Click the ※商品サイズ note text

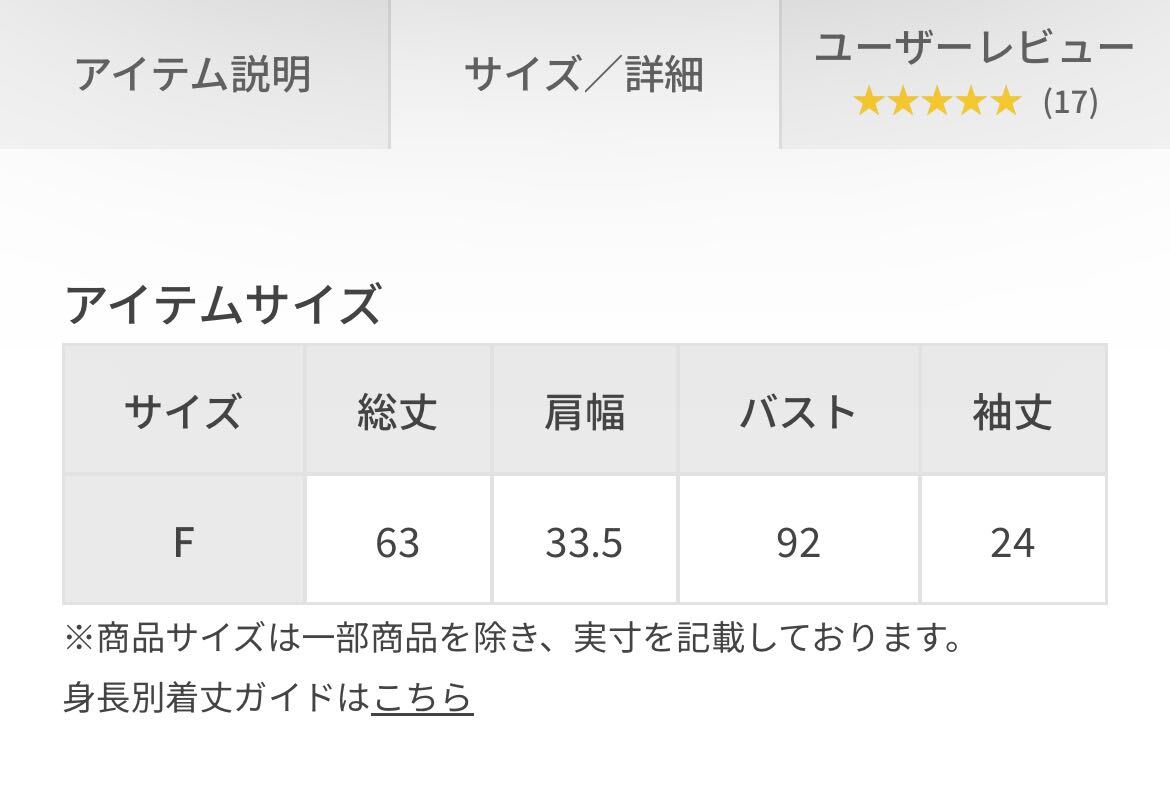[x=512, y=637]
